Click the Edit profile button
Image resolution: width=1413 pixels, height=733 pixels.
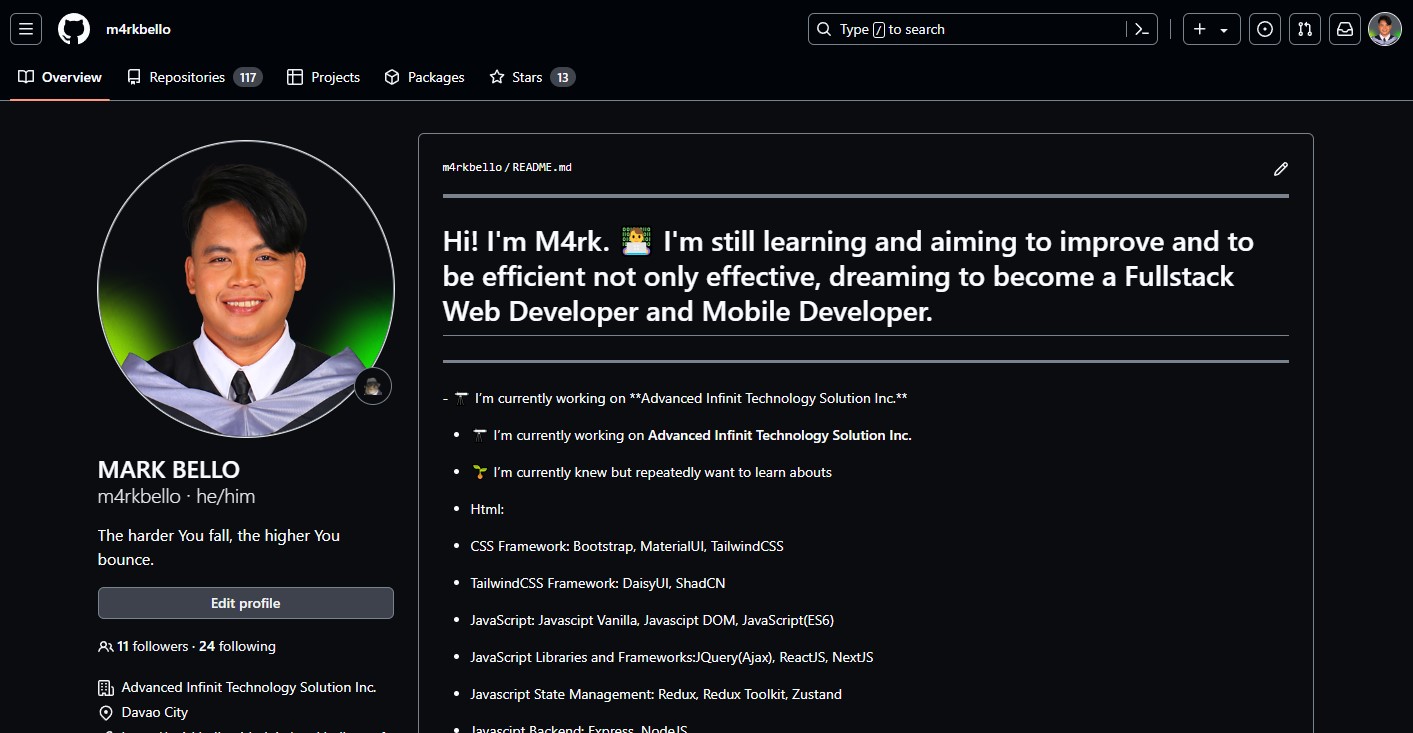coord(246,603)
